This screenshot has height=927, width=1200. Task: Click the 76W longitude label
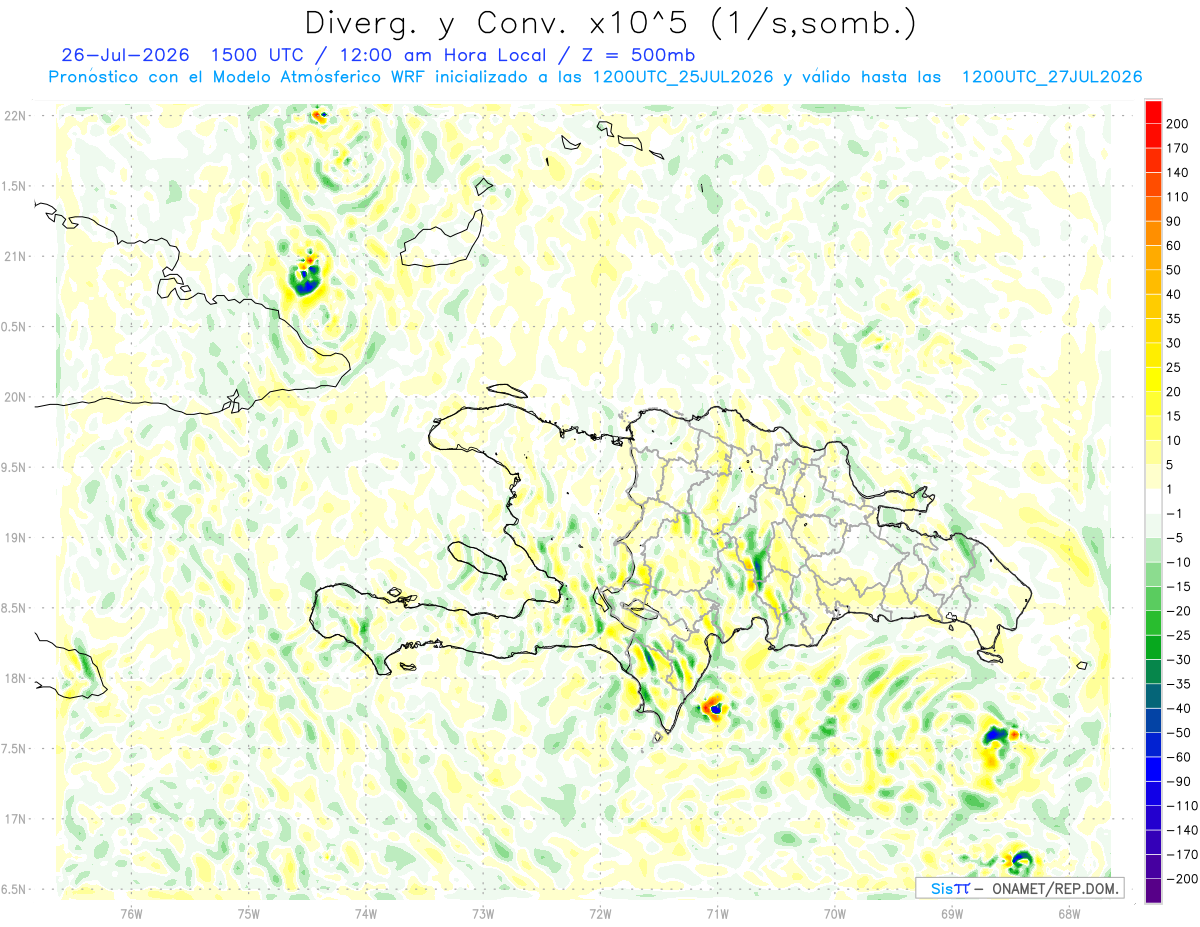[131, 912]
